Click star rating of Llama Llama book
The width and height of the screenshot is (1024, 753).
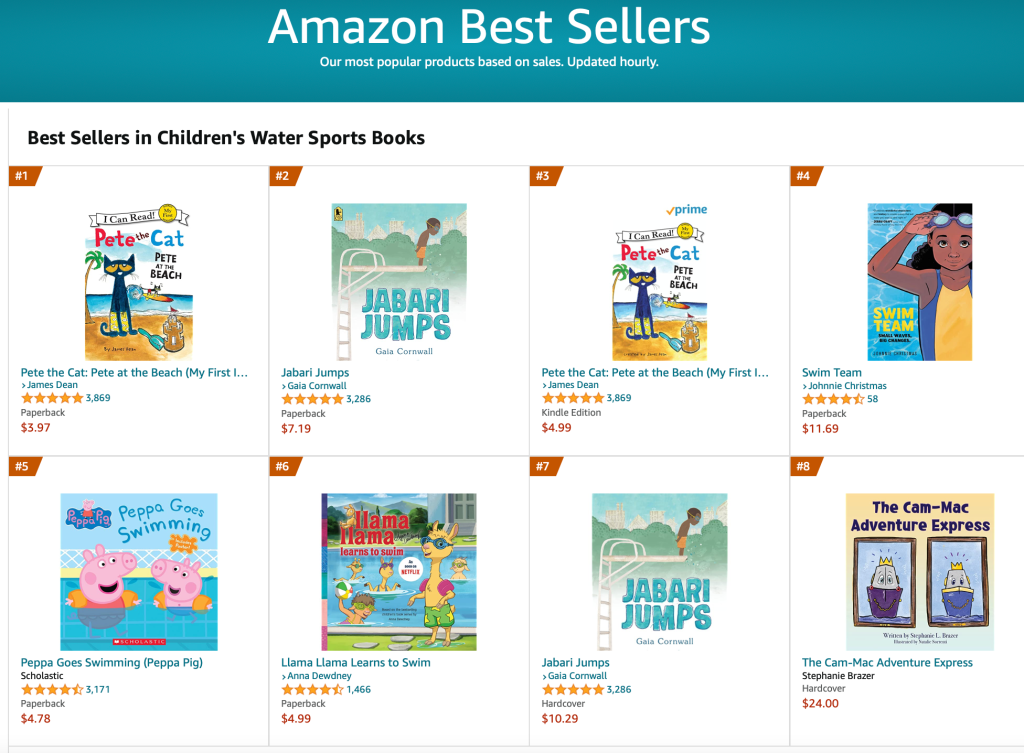point(312,689)
